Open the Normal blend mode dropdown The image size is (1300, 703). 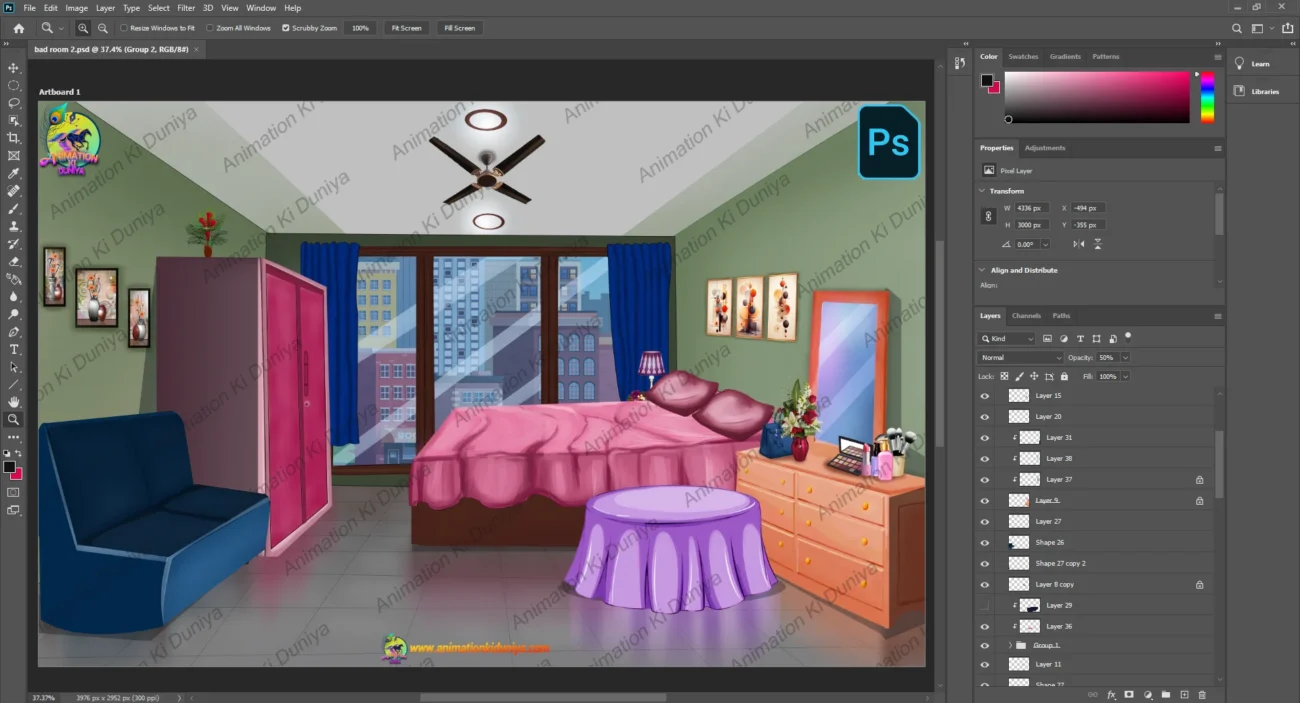click(1020, 358)
